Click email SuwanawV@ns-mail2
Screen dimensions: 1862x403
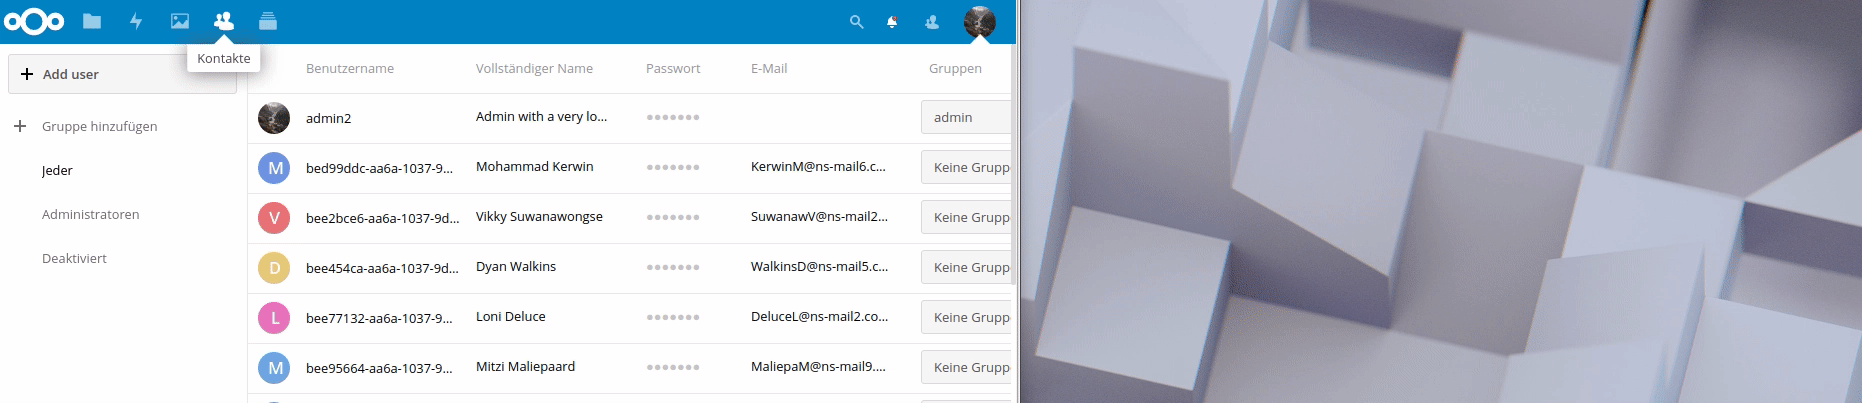coord(819,216)
